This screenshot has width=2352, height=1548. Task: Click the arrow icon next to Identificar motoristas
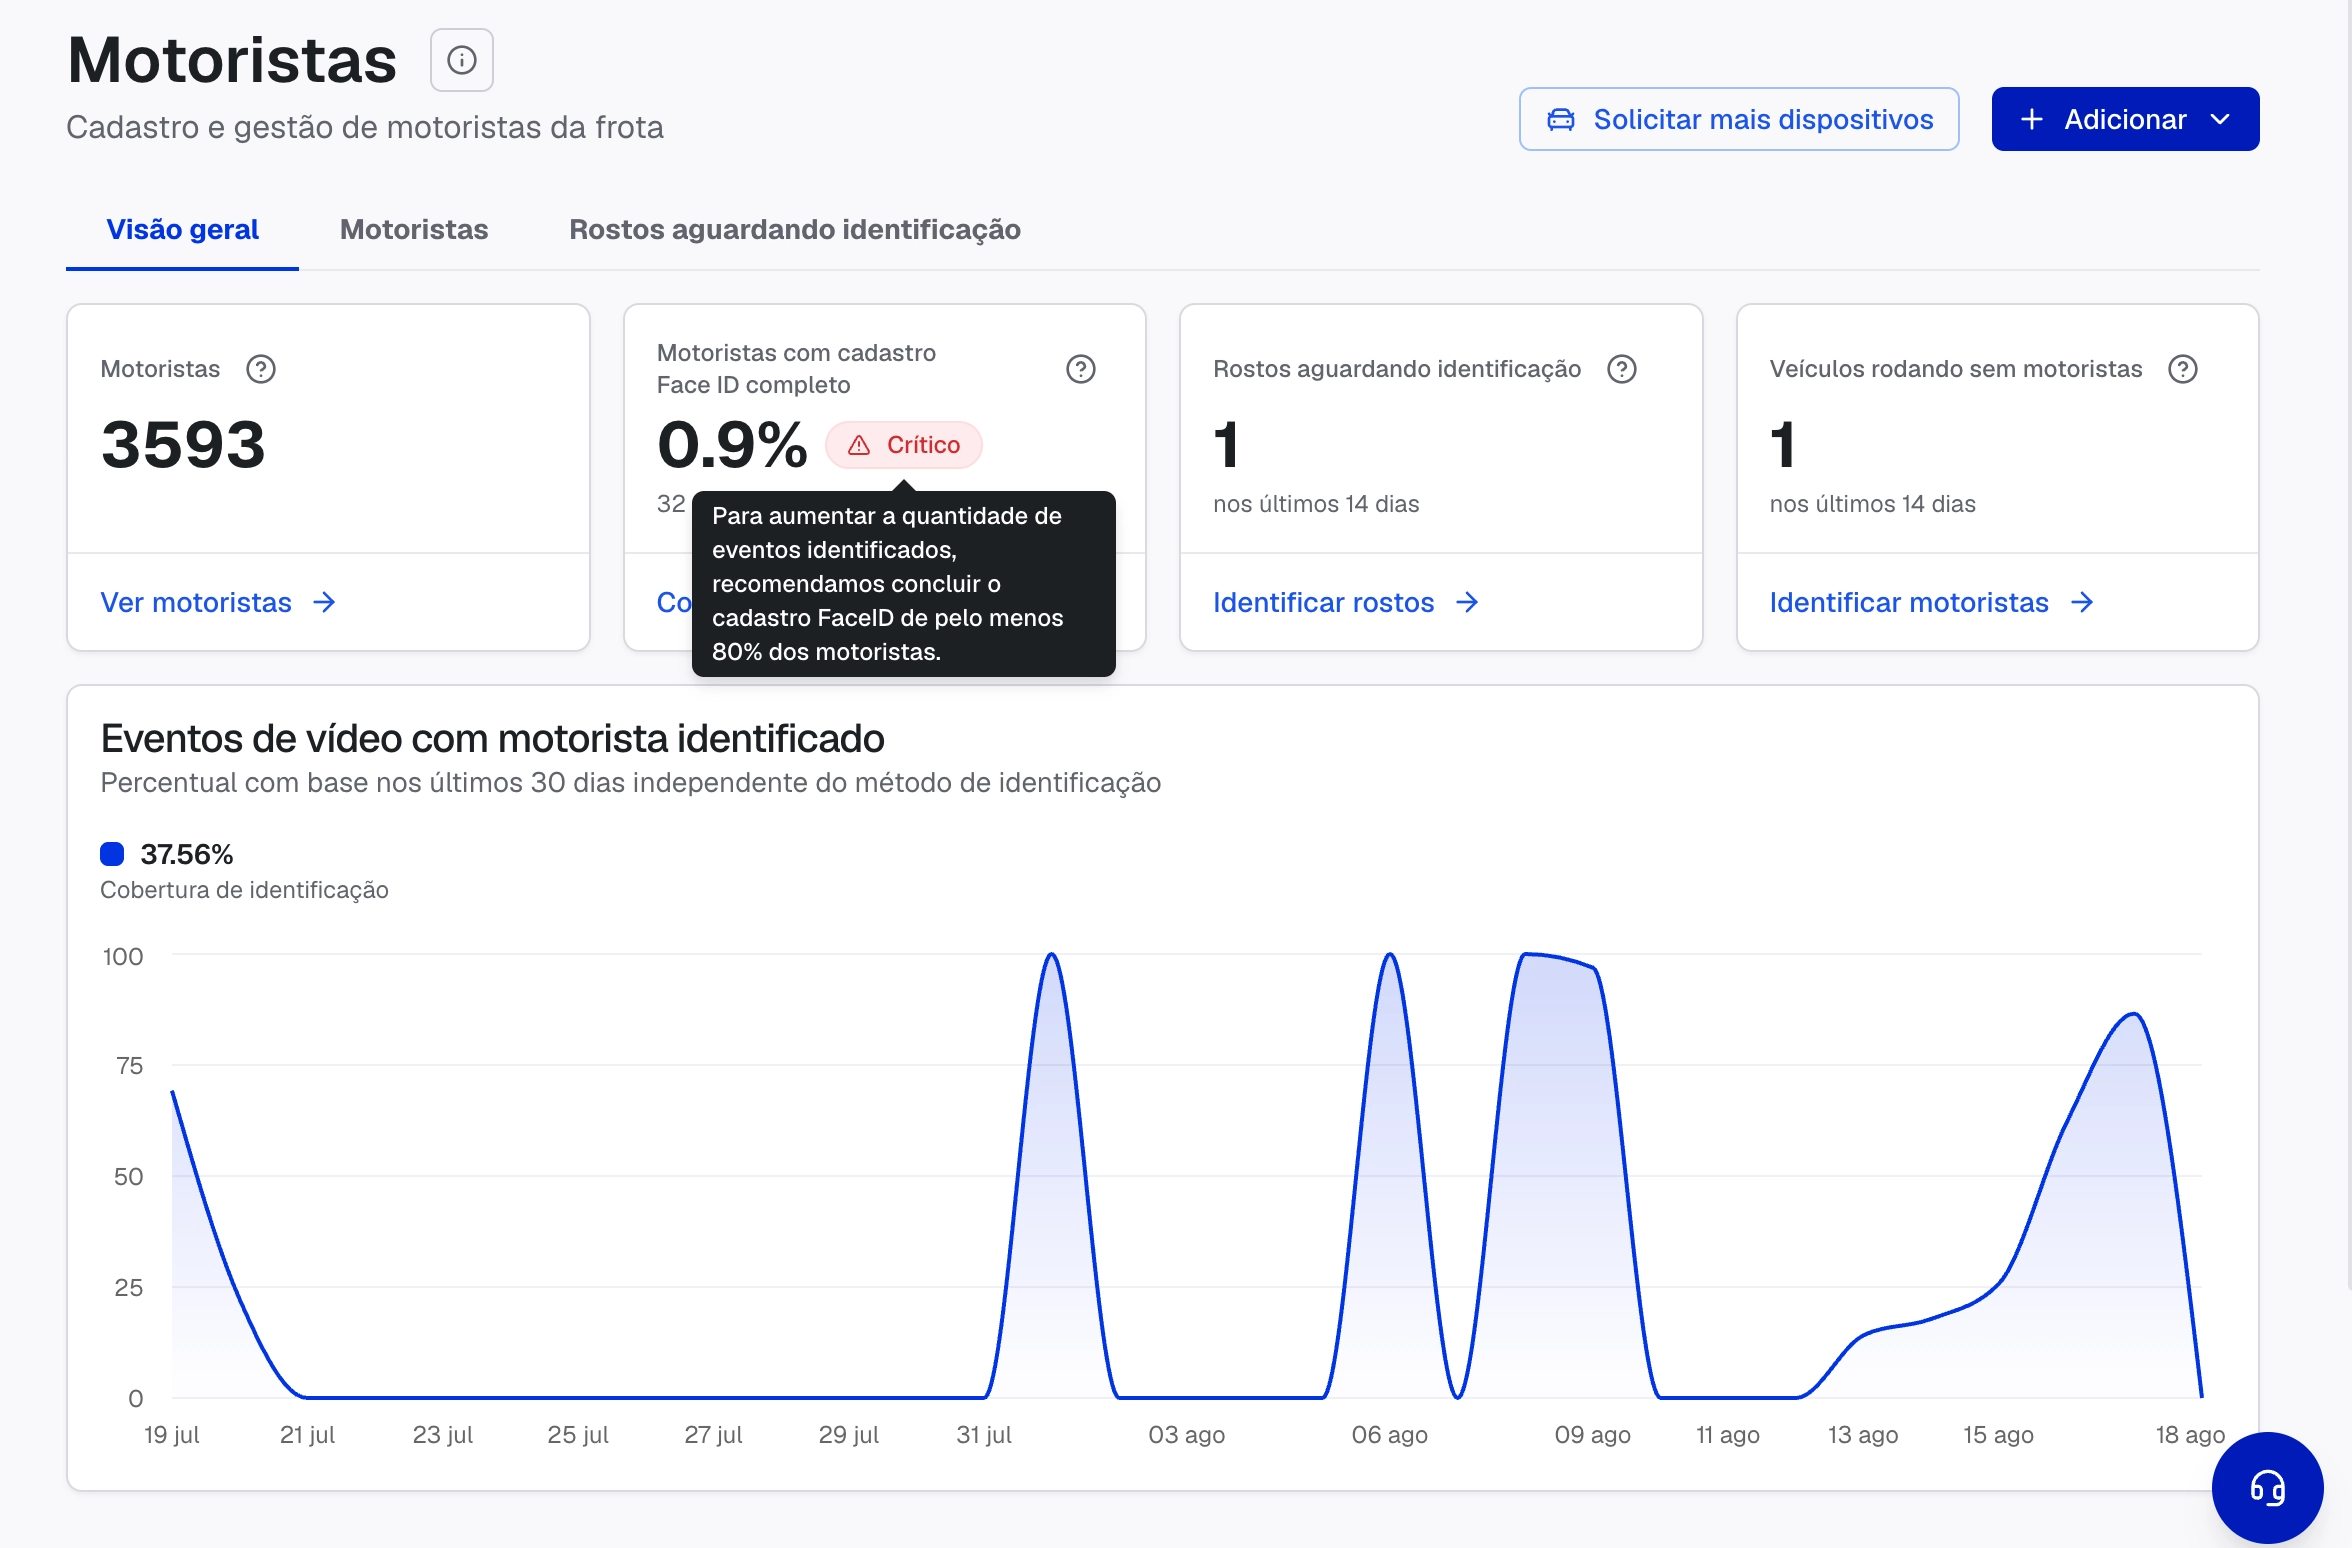[x=2082, y=602]
